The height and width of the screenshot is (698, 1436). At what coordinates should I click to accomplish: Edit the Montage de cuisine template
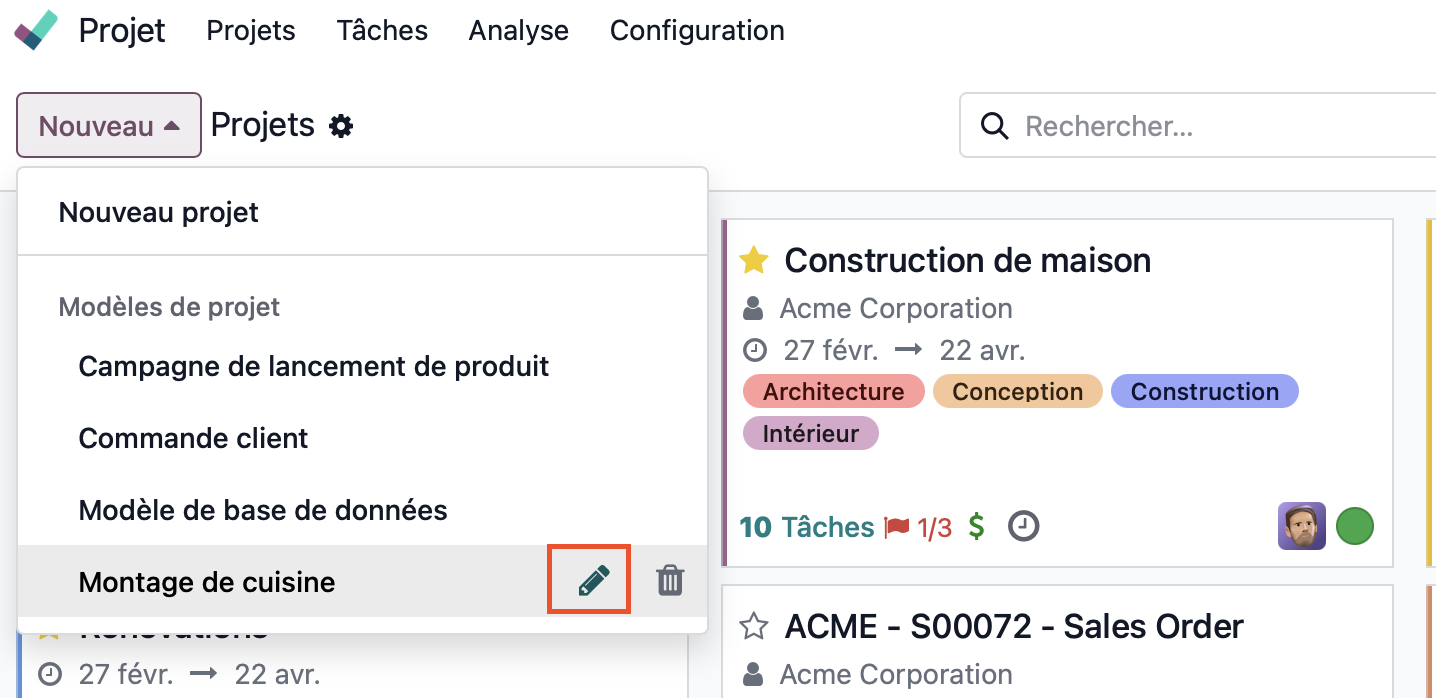pyautogui.click(x=592, y=581)
